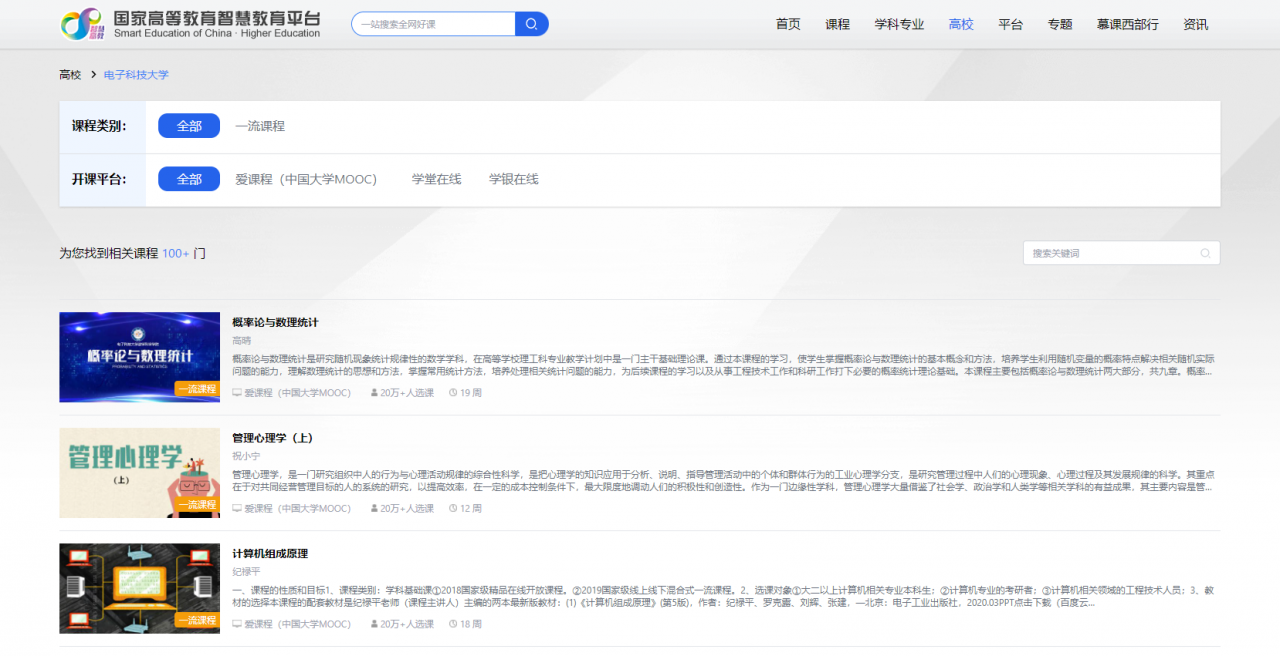Viewport: 1280px width, 656px height.
Task: Click the search magnifier icon in the top search bar
Action: point(531,23)
